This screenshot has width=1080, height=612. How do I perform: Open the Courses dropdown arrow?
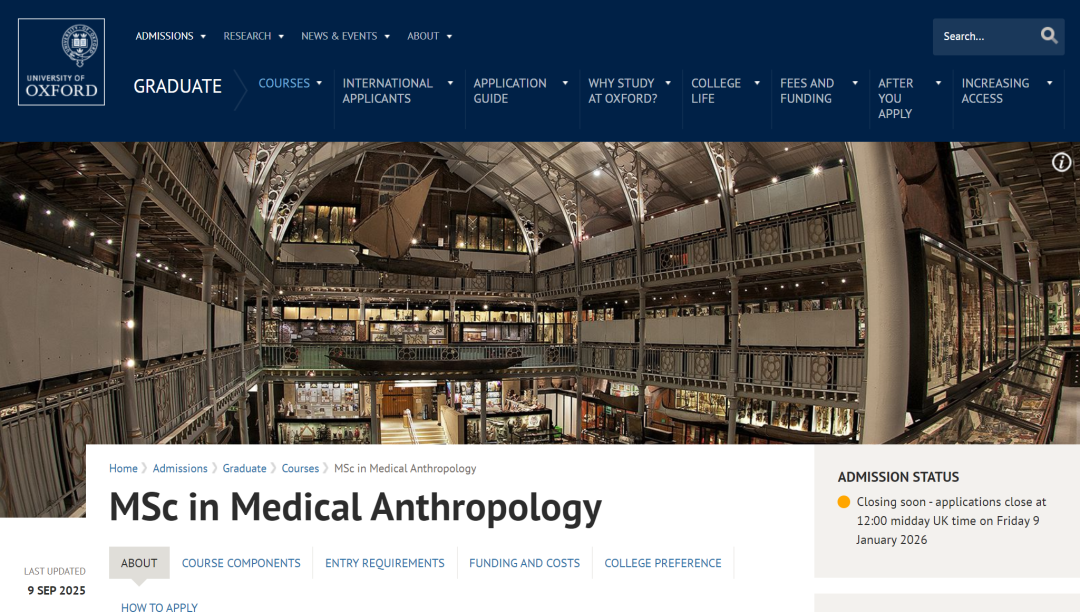[x=319, y=83]
